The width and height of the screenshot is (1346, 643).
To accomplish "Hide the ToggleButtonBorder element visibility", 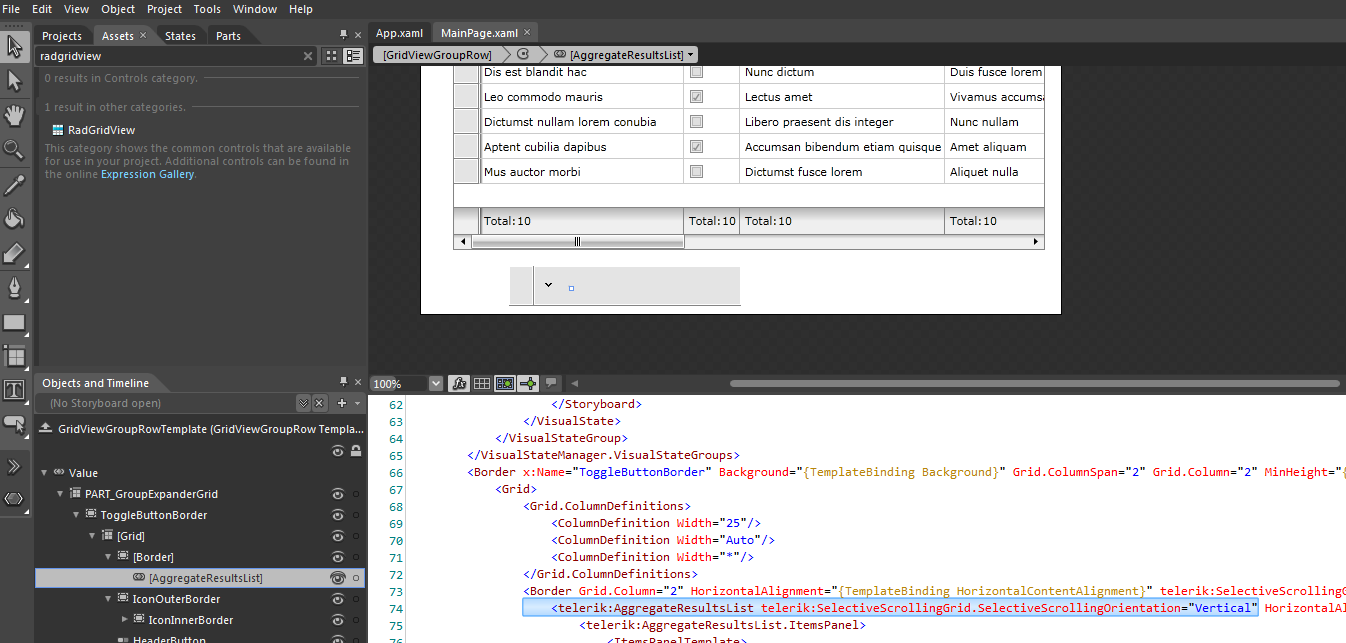I will point(338,515).
